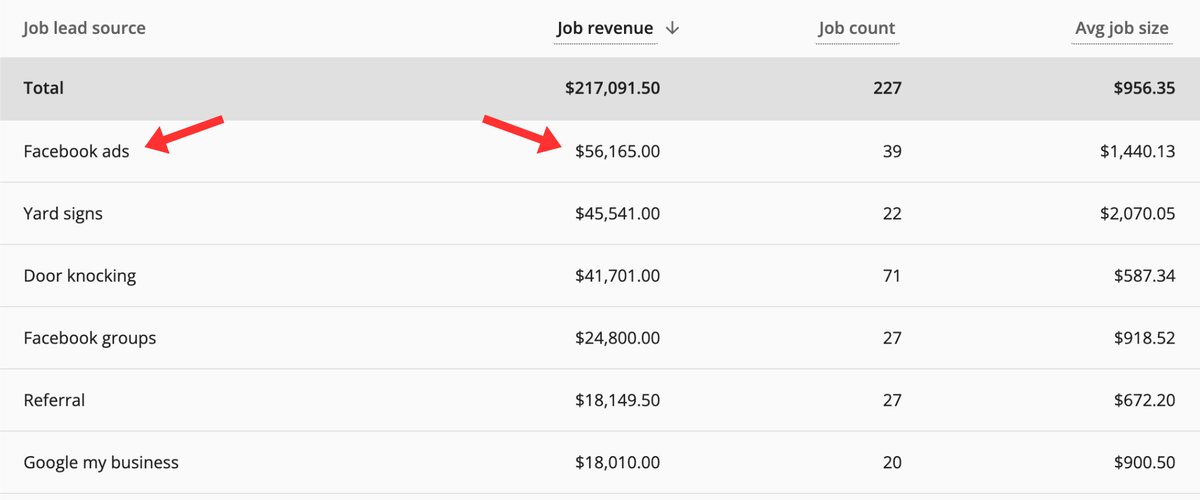
Task: Click Door knocking average $587.34
Action: (x=1144, y=276)
